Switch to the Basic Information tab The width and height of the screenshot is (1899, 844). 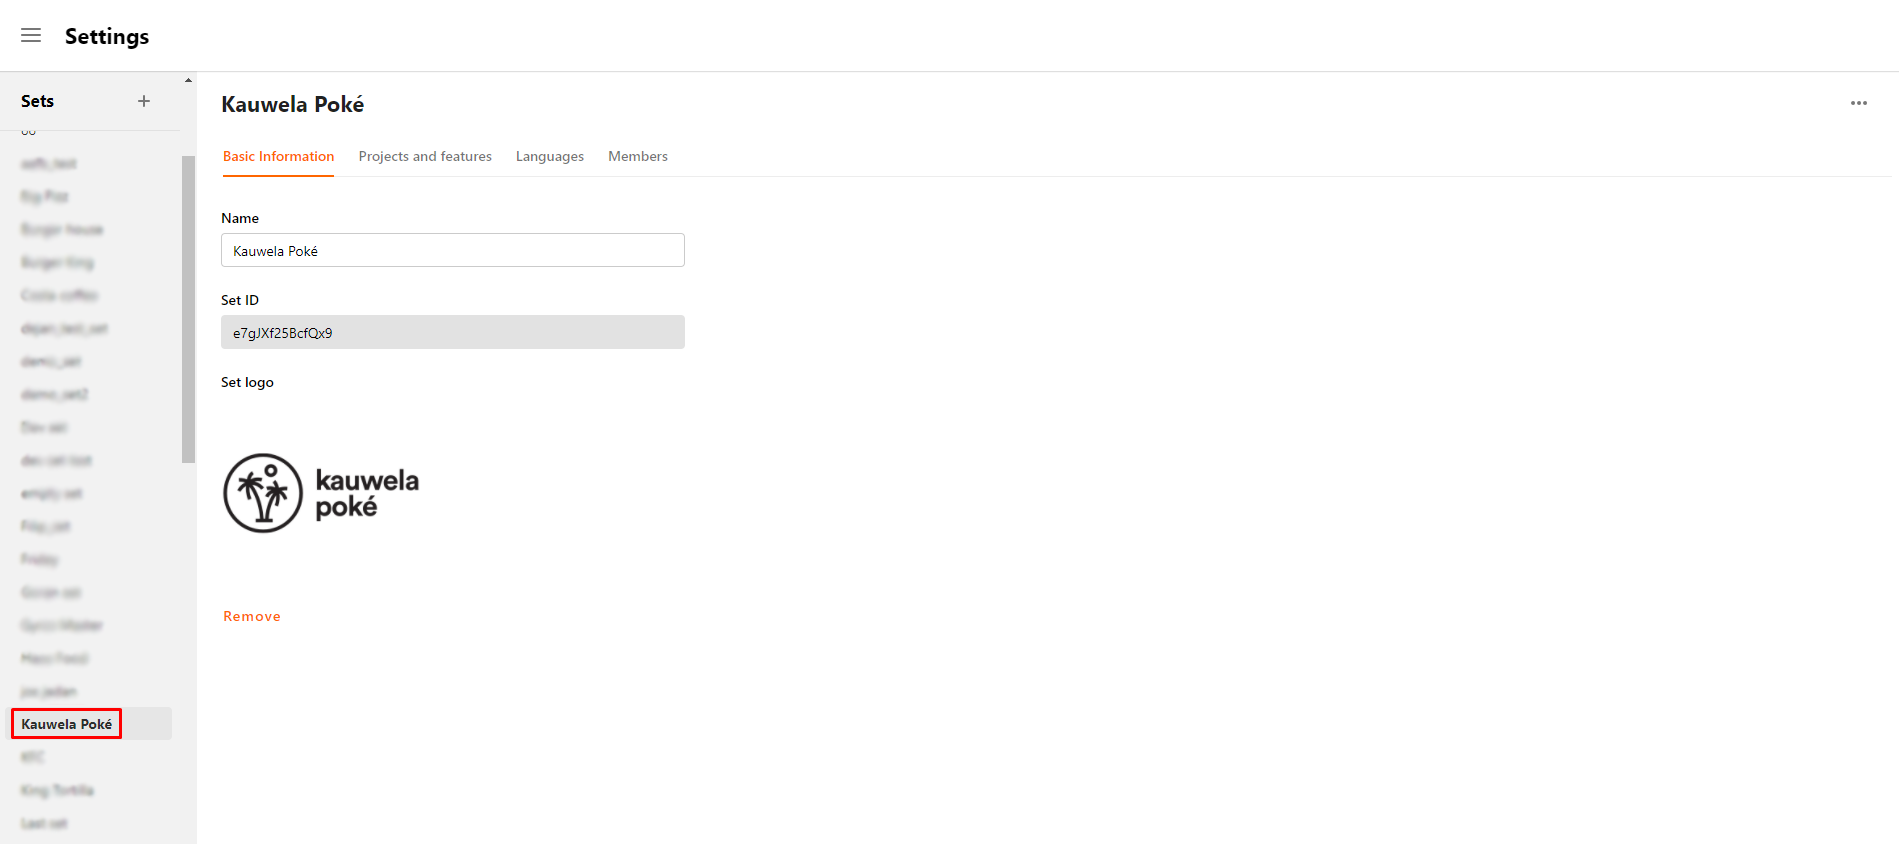[x=278, y=156]
